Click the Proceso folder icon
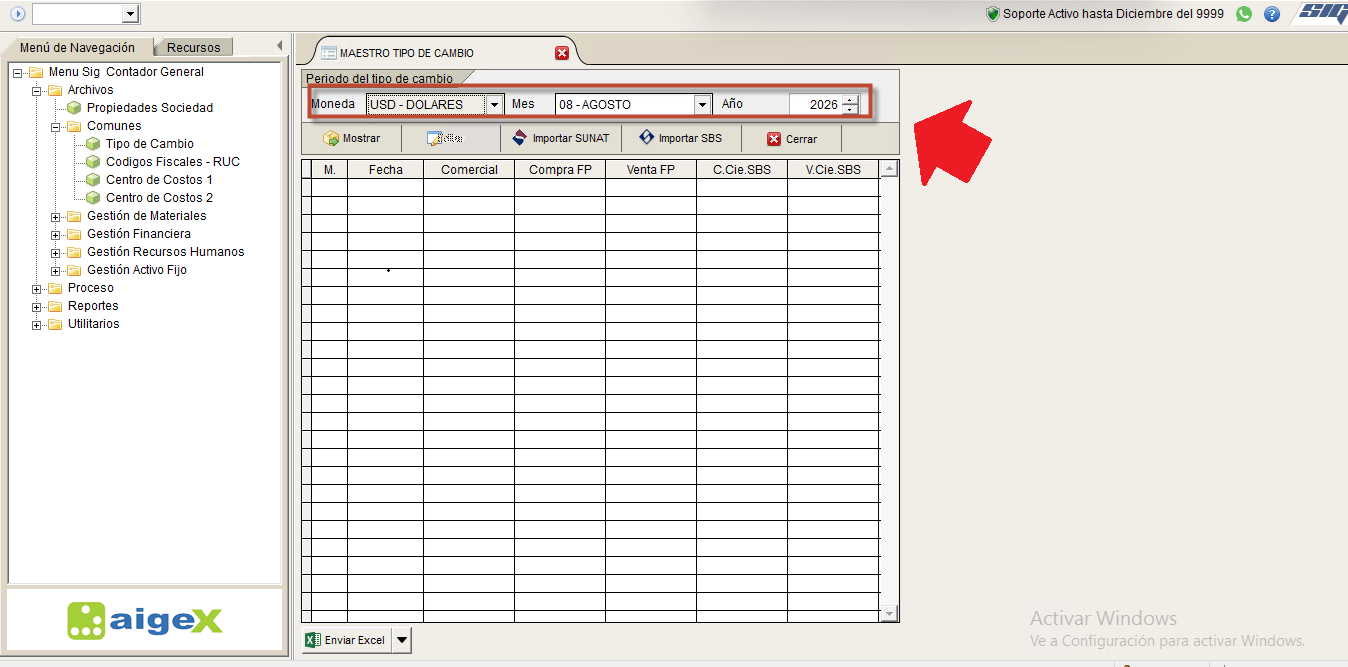Screen dimensions: 1348x667 coord(55,288)
